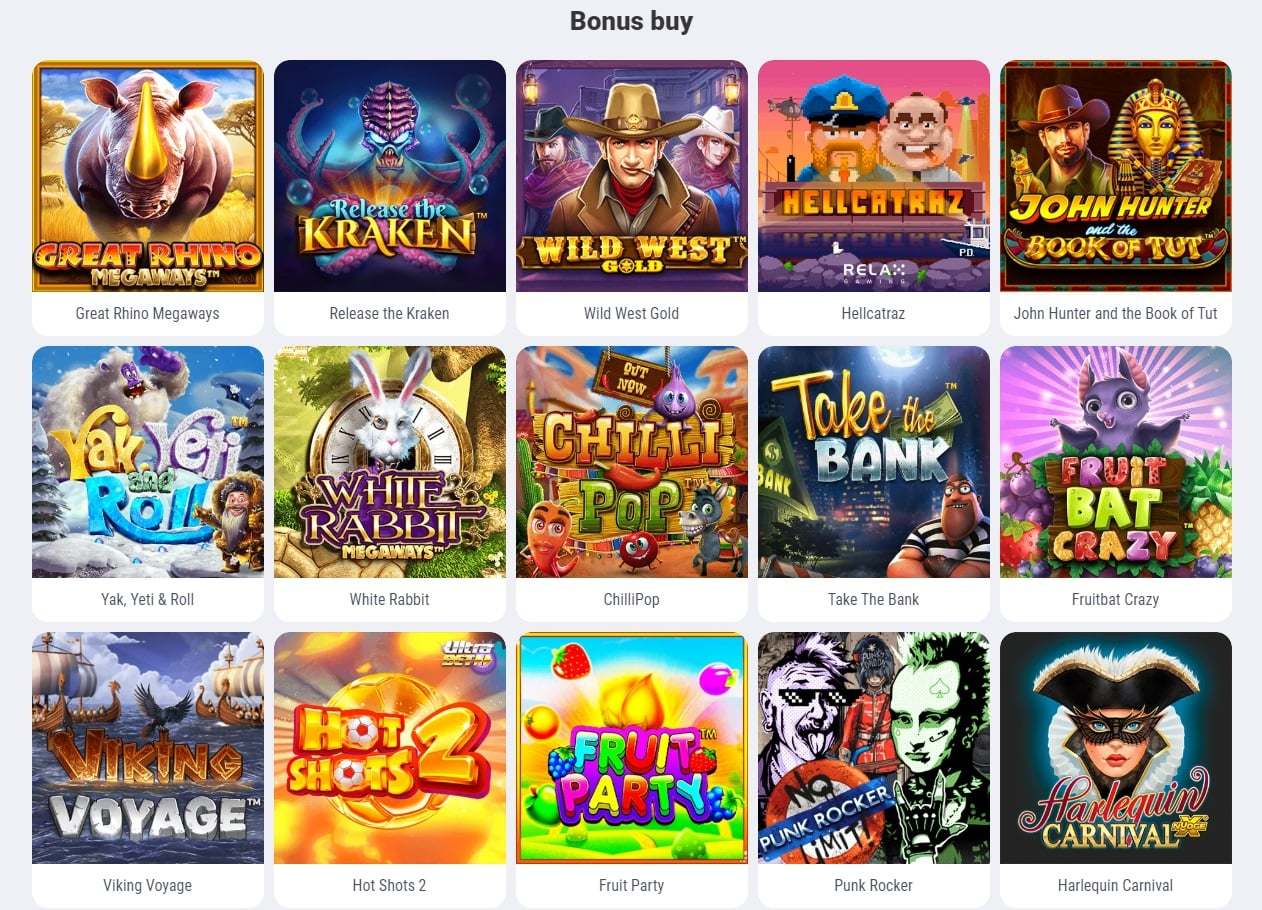
Task: Launch Wild West Gold from its cover art
Action: tap(632, 176)
